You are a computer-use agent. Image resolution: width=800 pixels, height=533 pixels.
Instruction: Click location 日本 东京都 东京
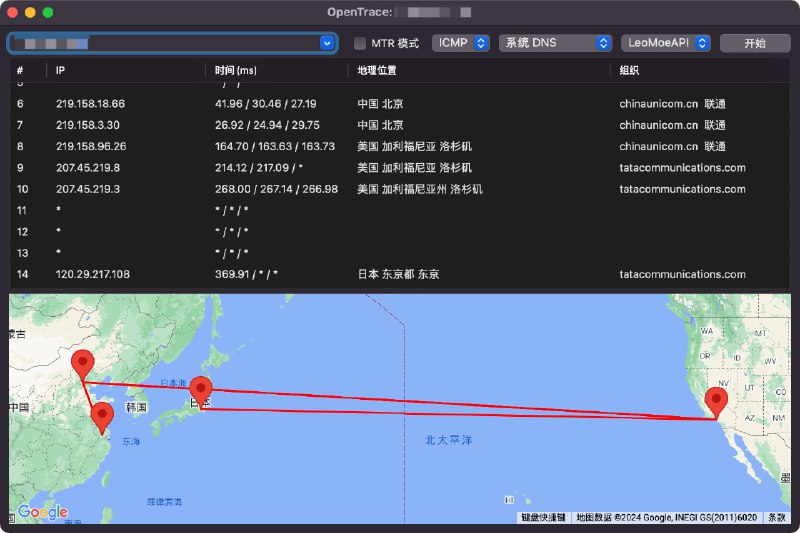pyautogui.click(x=398, y=274)
